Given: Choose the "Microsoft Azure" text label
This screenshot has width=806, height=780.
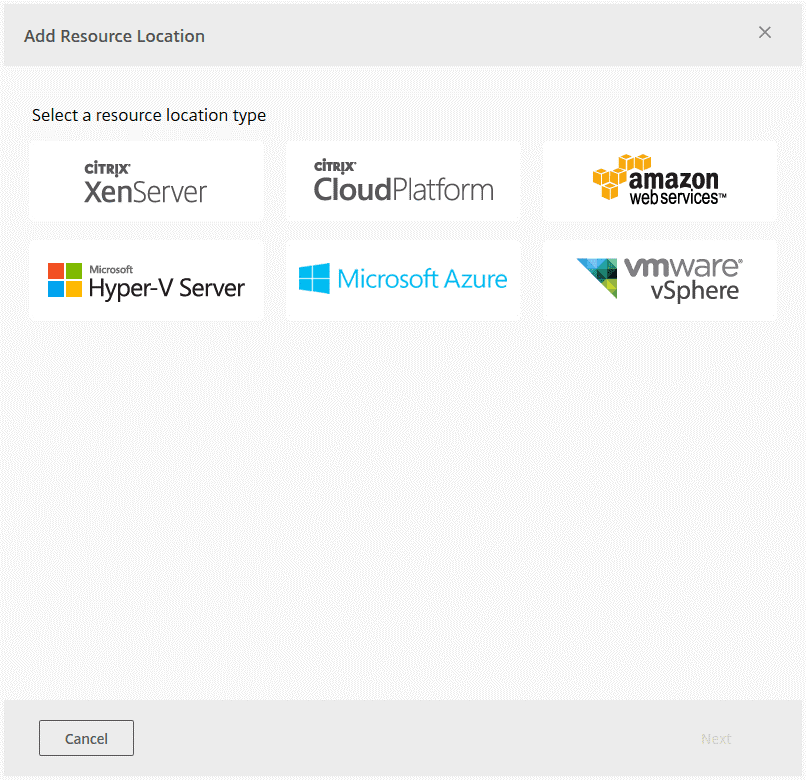Looking at the screenshot, I should (422, 279).
